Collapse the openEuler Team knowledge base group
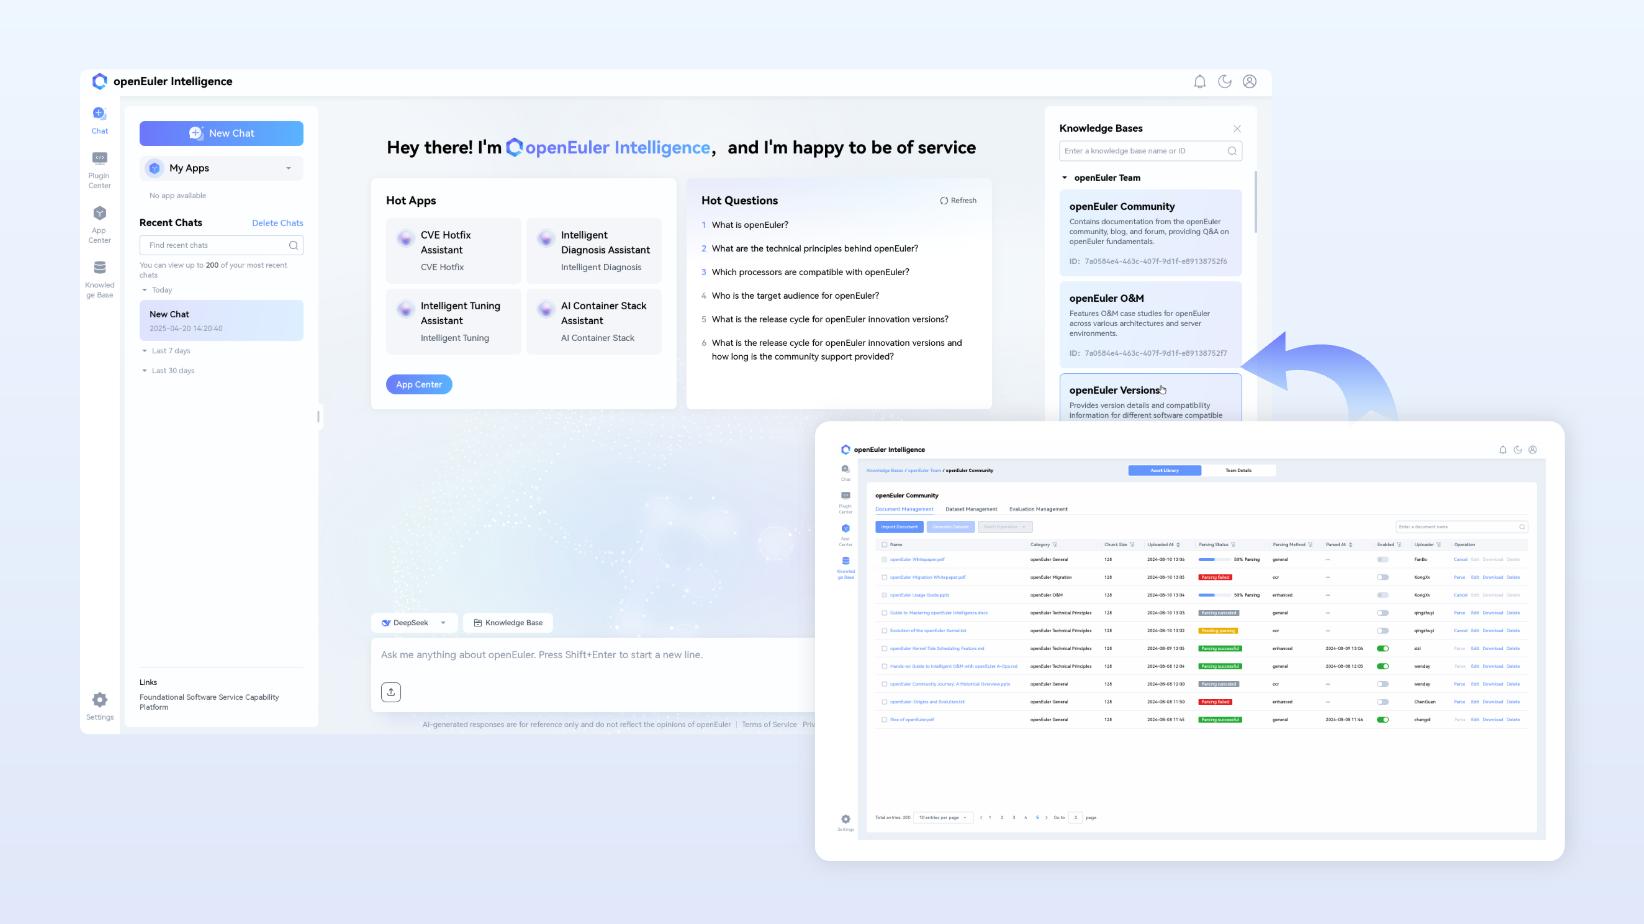The image size is (1644, 924). pos(1064,178)
